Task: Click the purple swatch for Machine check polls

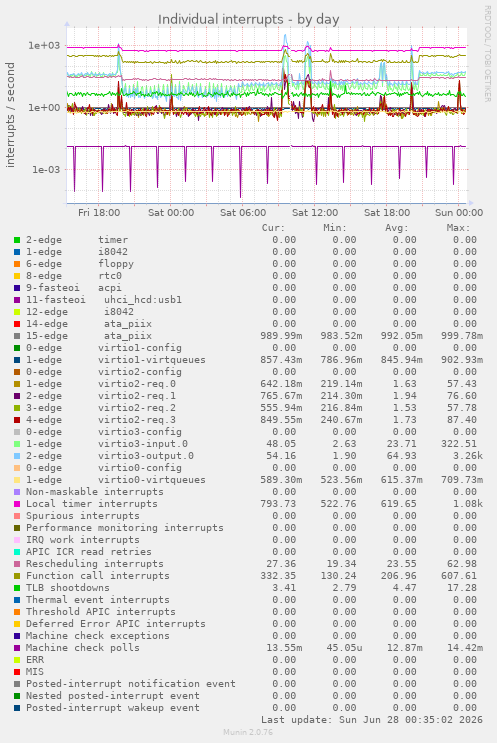Action: 17,648
